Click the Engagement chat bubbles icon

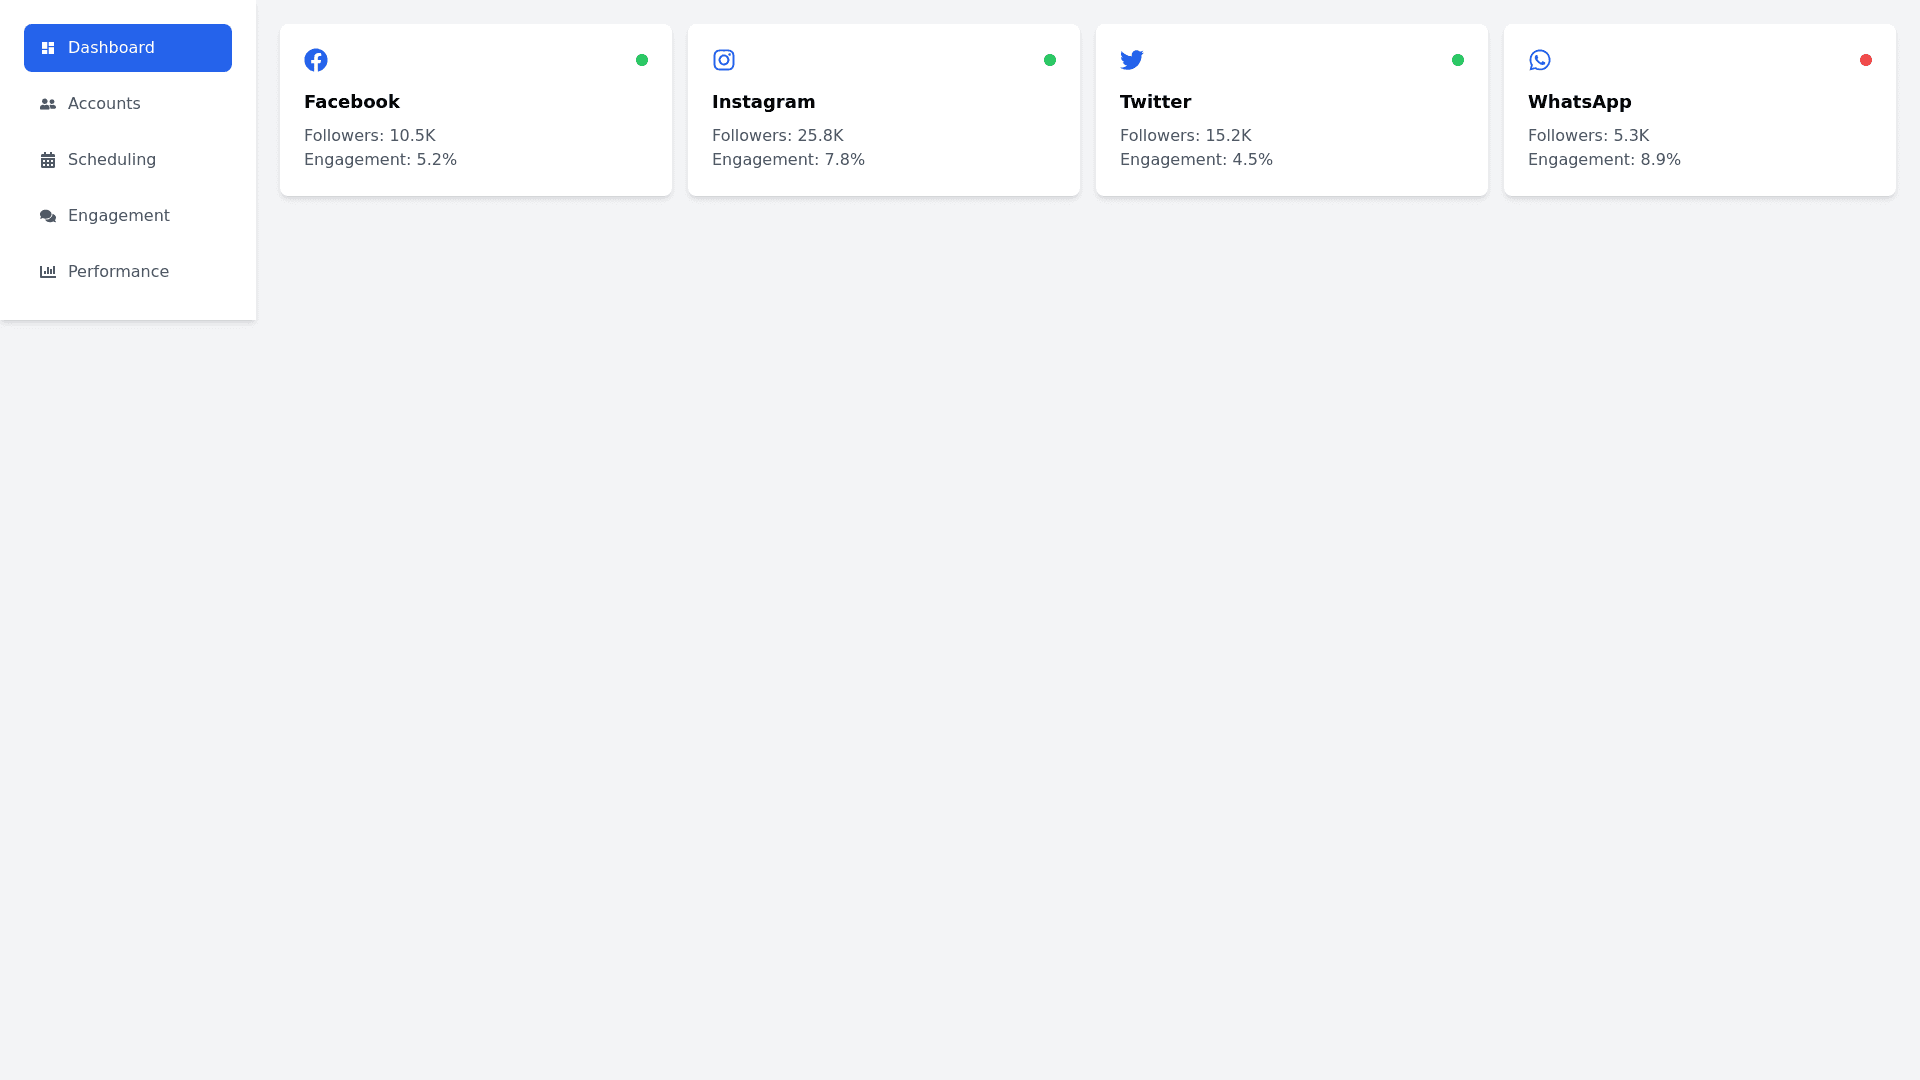[48, 216]
